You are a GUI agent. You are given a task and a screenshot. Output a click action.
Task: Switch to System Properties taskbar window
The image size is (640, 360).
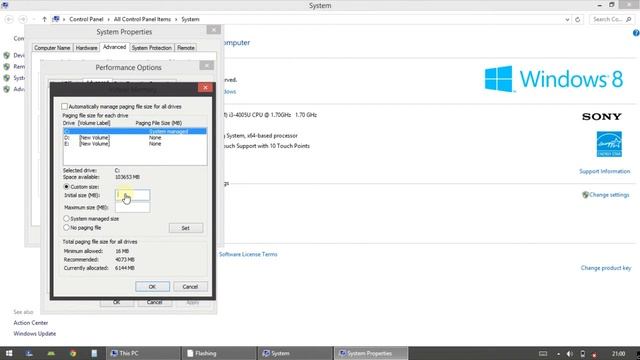click(x=371, y=353)
